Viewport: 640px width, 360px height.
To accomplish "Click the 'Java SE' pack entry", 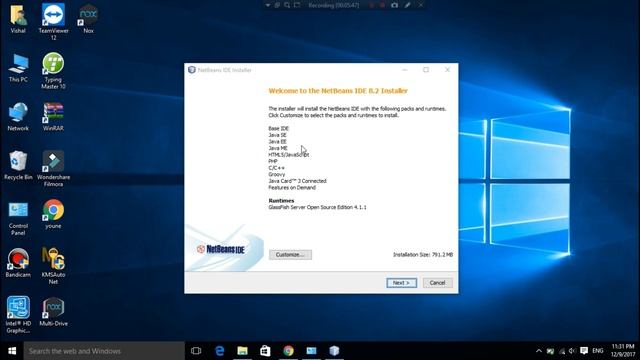I will pyautogui.click(x=278, y=135).
